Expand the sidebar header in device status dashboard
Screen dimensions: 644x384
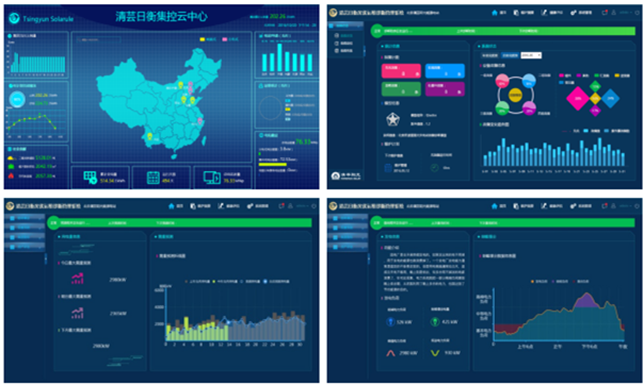pyautogui.click(x=345, y=25)
